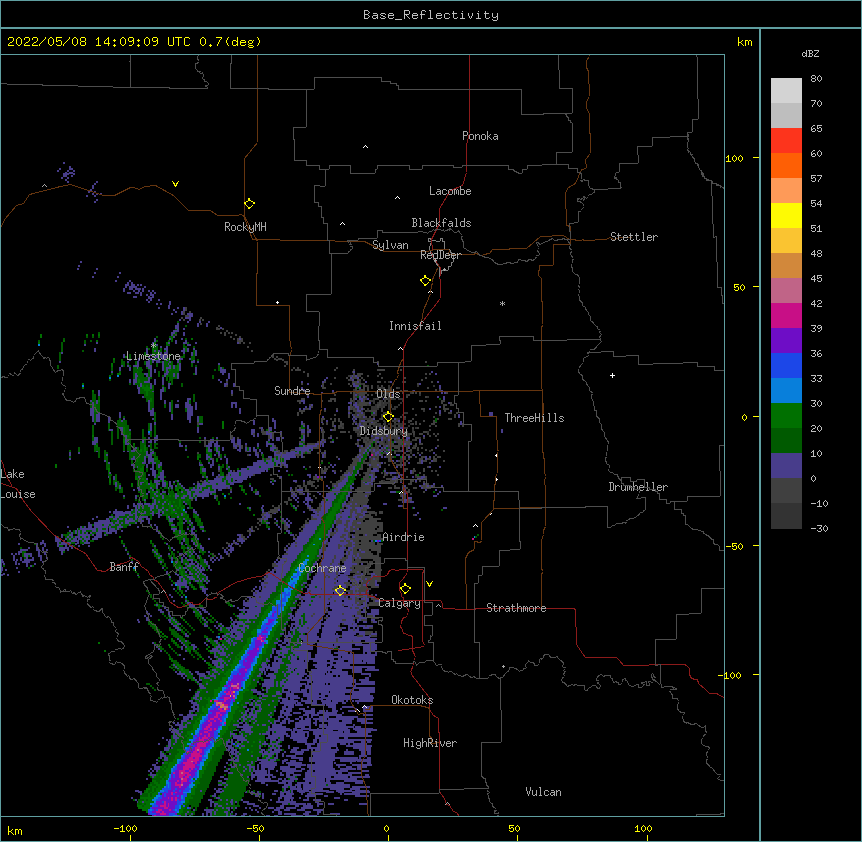
Task: Click the Stettler city label
Action: pyautogui.click(x=634, y=237)
